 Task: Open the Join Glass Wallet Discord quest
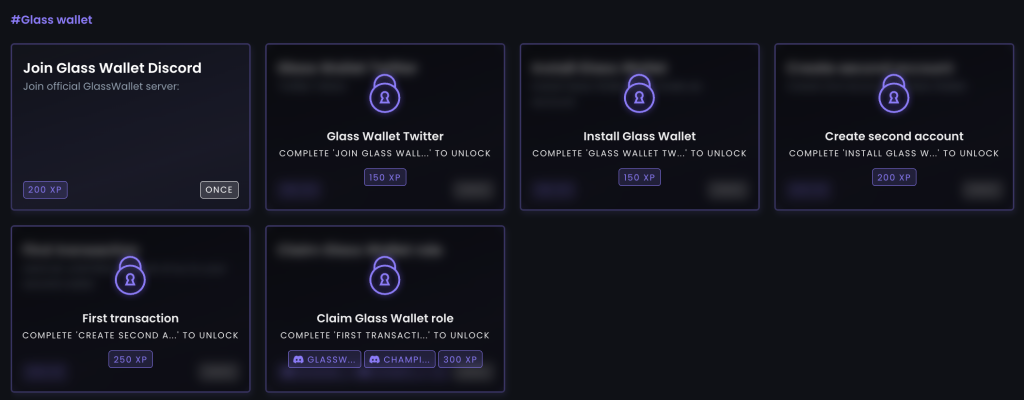click(x=131, y=127)
